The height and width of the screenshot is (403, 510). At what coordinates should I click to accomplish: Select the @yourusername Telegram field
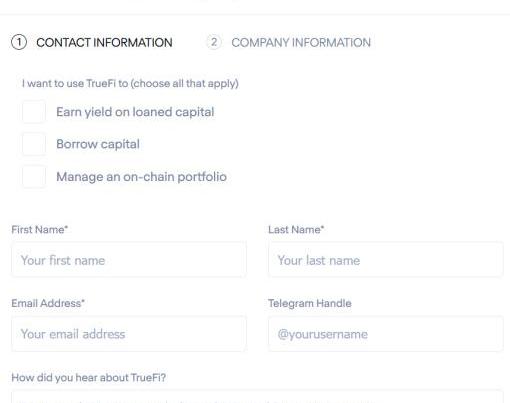click(386, 334)
